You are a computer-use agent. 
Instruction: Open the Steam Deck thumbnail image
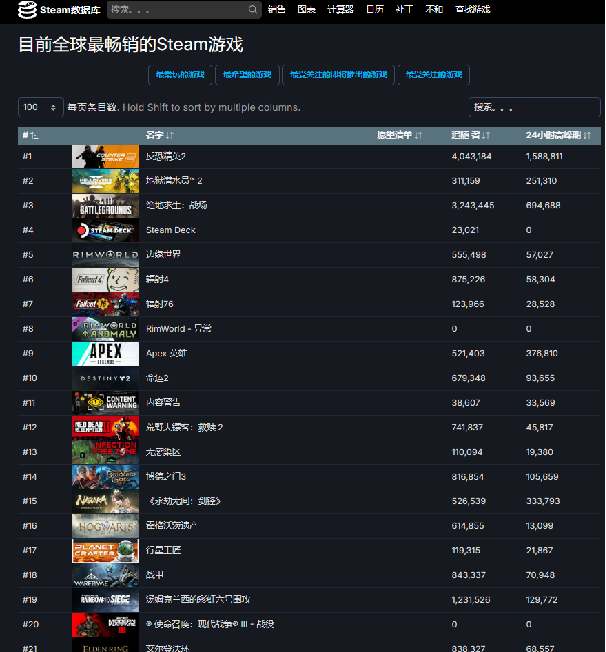105,230
